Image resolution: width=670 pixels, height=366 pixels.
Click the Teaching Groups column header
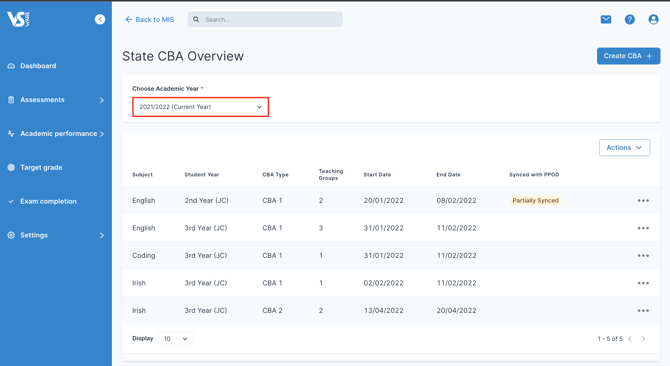(x=331, y=174)
